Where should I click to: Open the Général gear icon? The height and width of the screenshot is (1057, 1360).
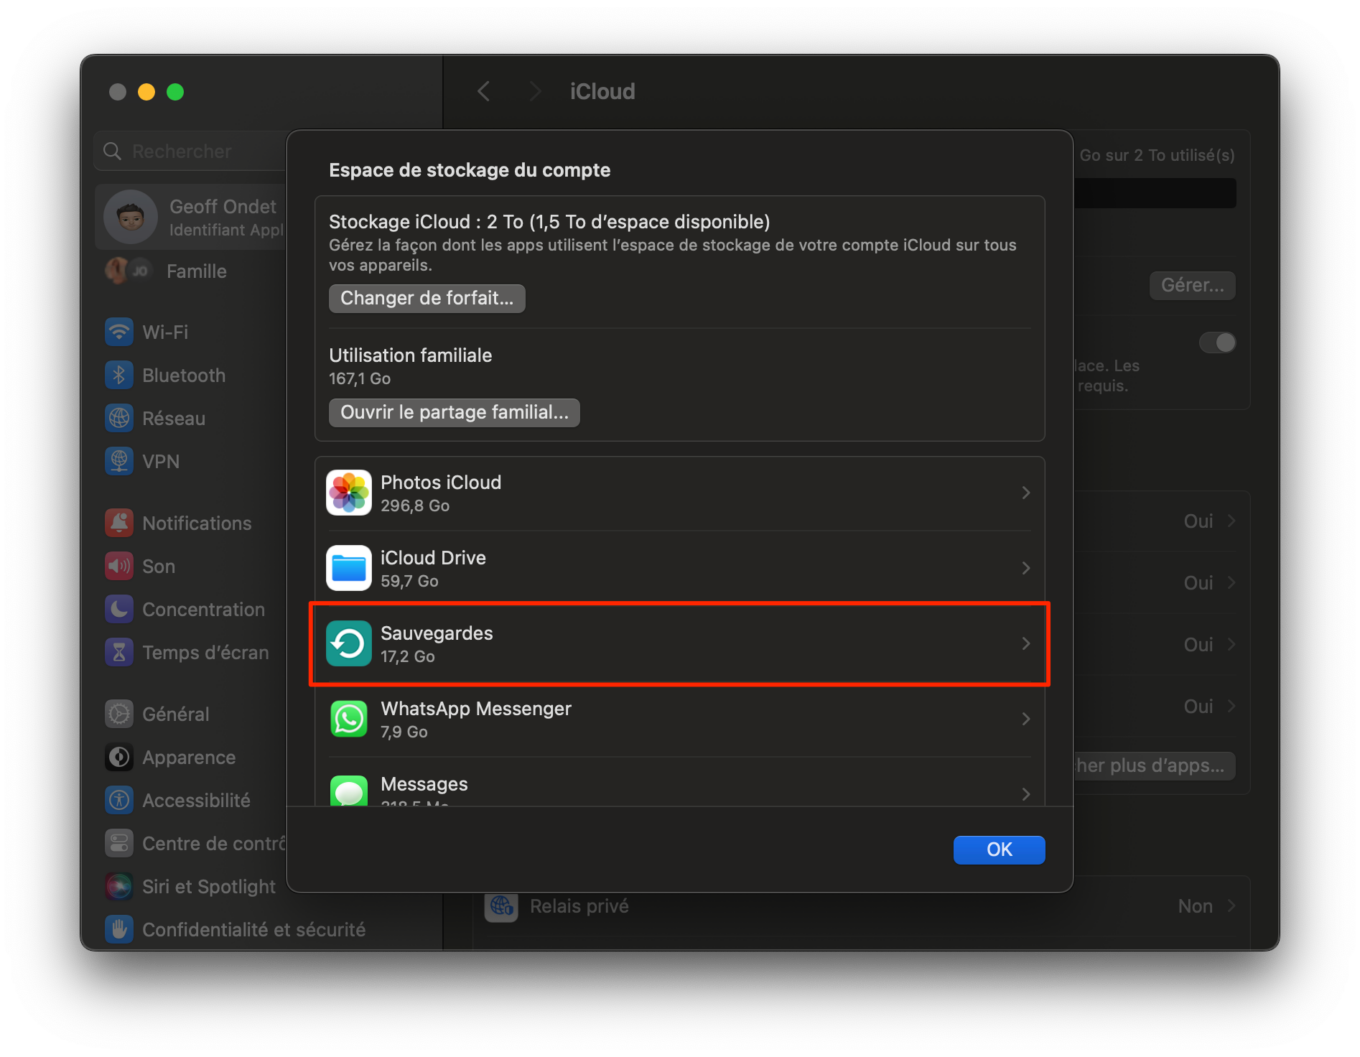119,714
